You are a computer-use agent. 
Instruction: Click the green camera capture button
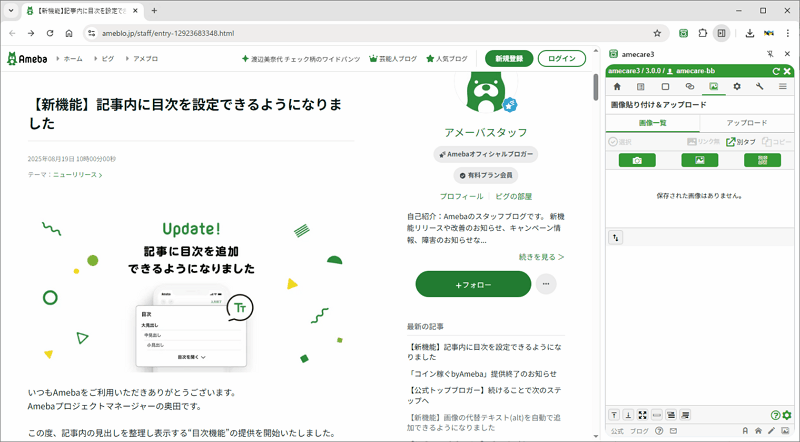coord(637,160)
